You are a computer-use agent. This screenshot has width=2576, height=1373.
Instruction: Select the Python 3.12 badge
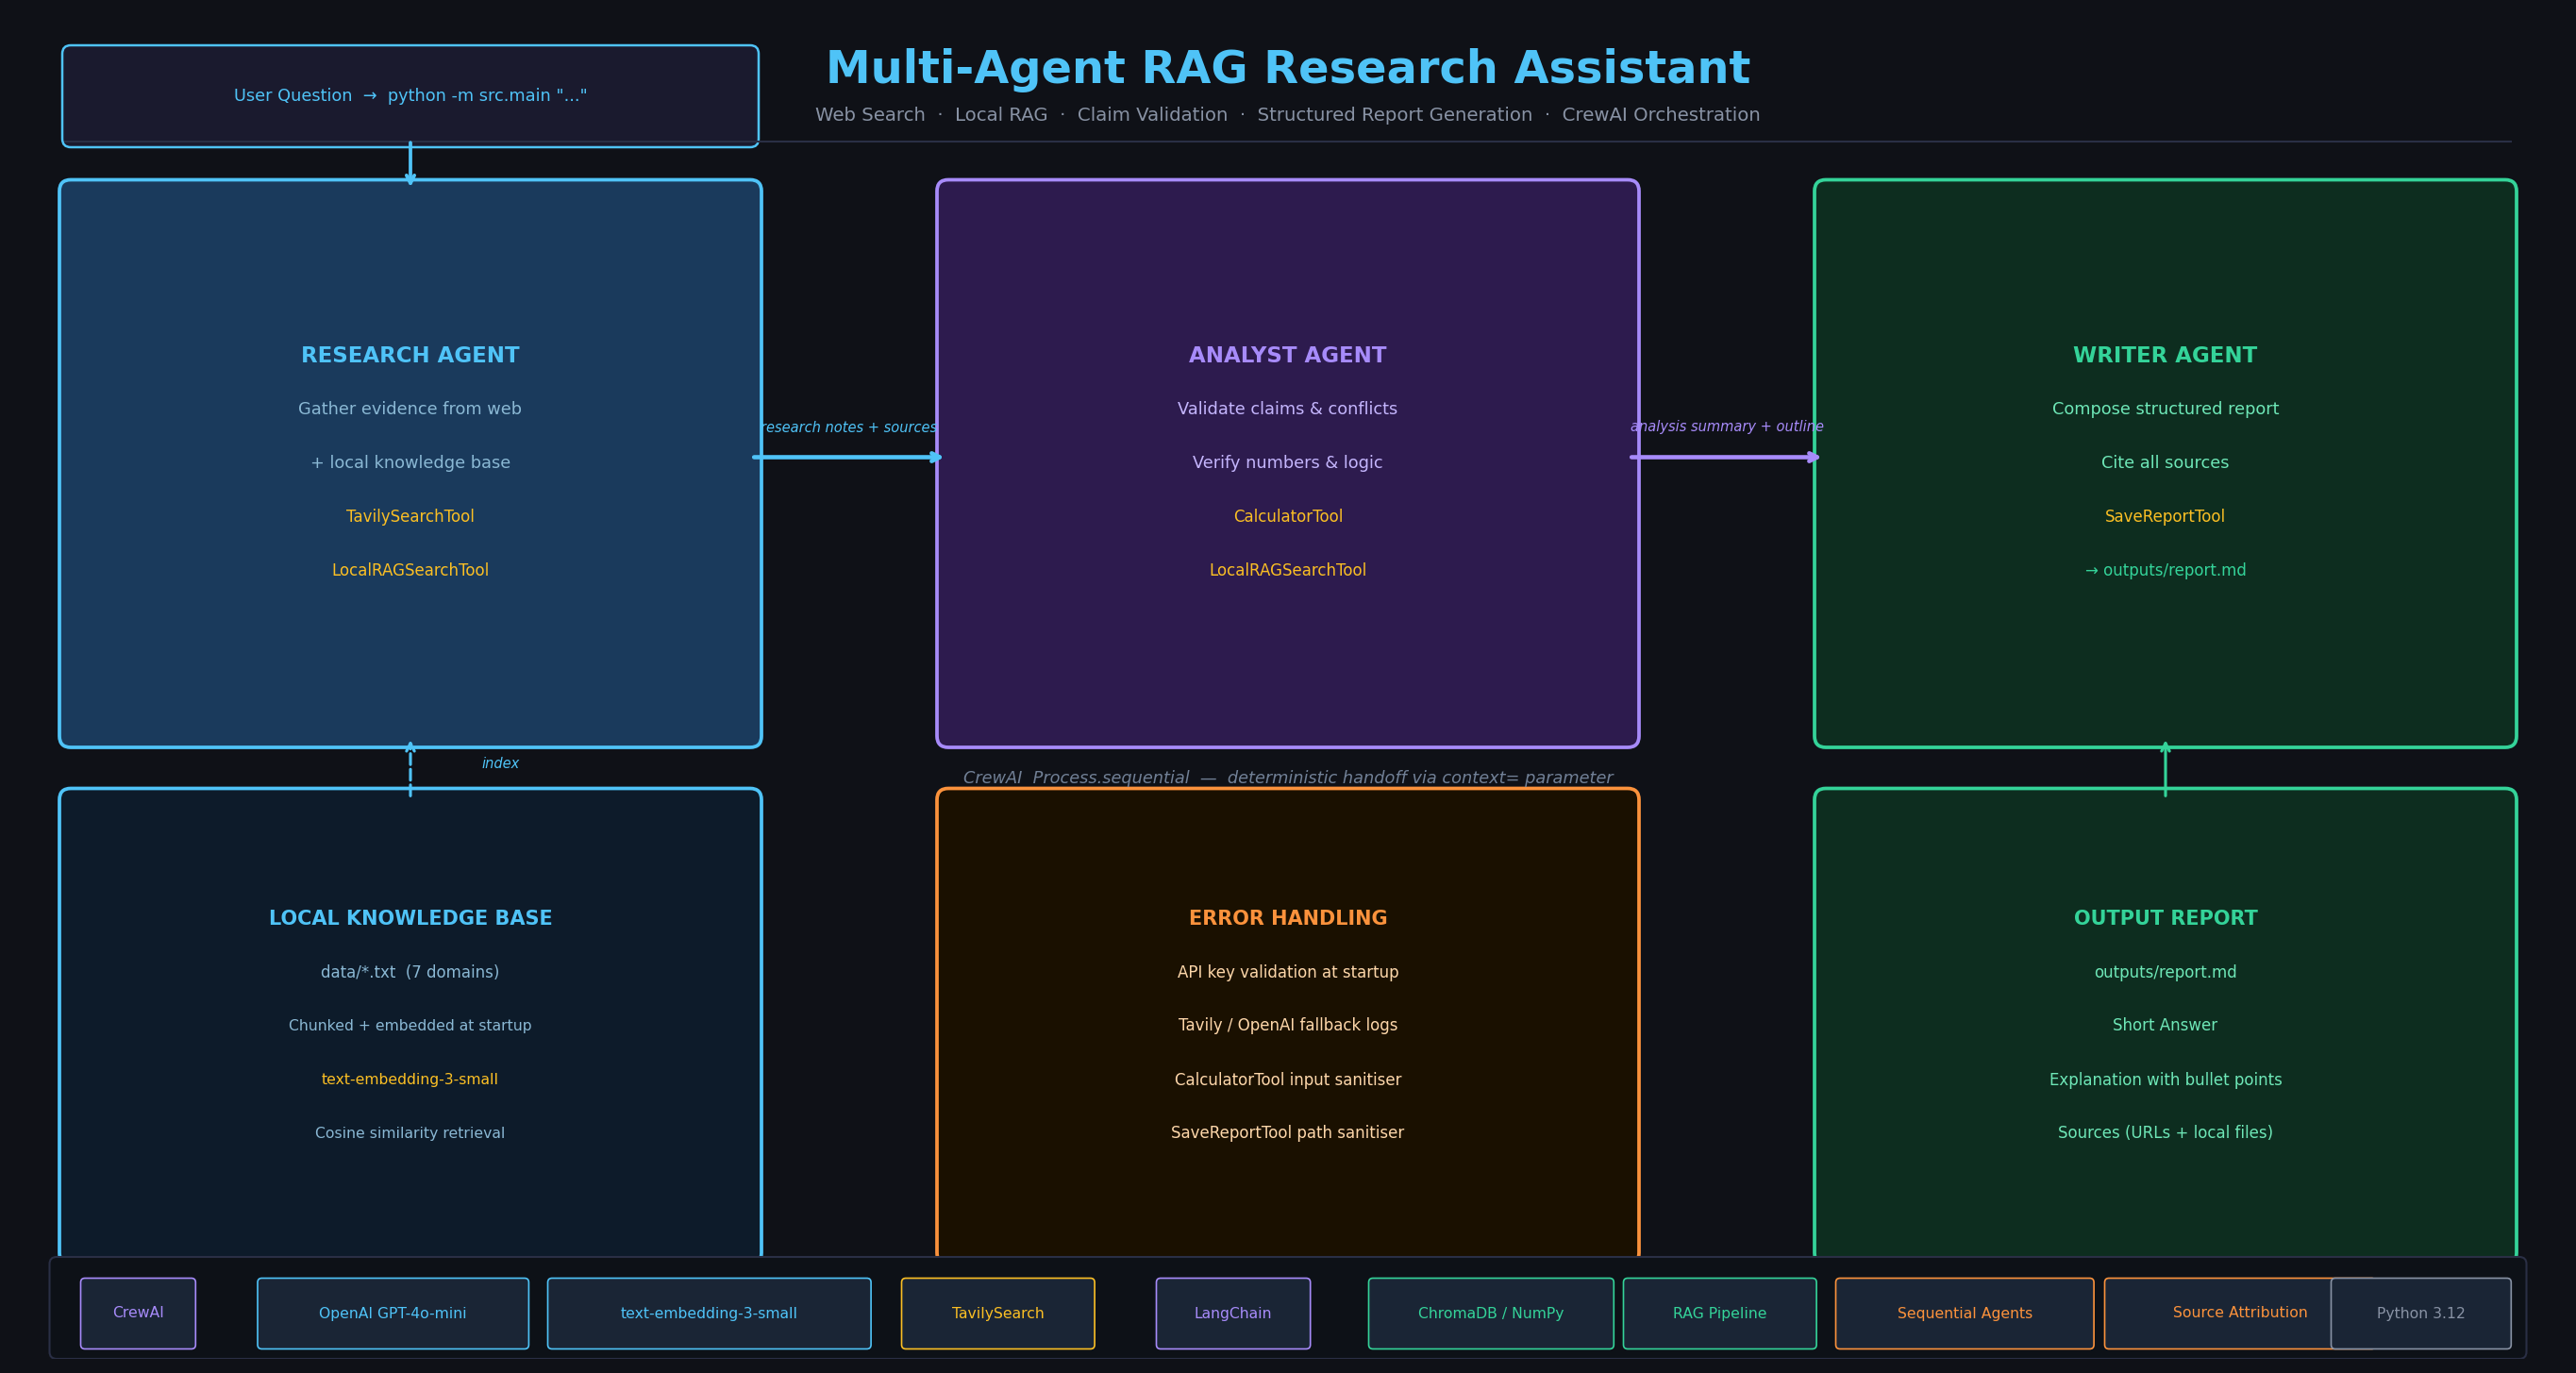click(x=2420, y=1313)
